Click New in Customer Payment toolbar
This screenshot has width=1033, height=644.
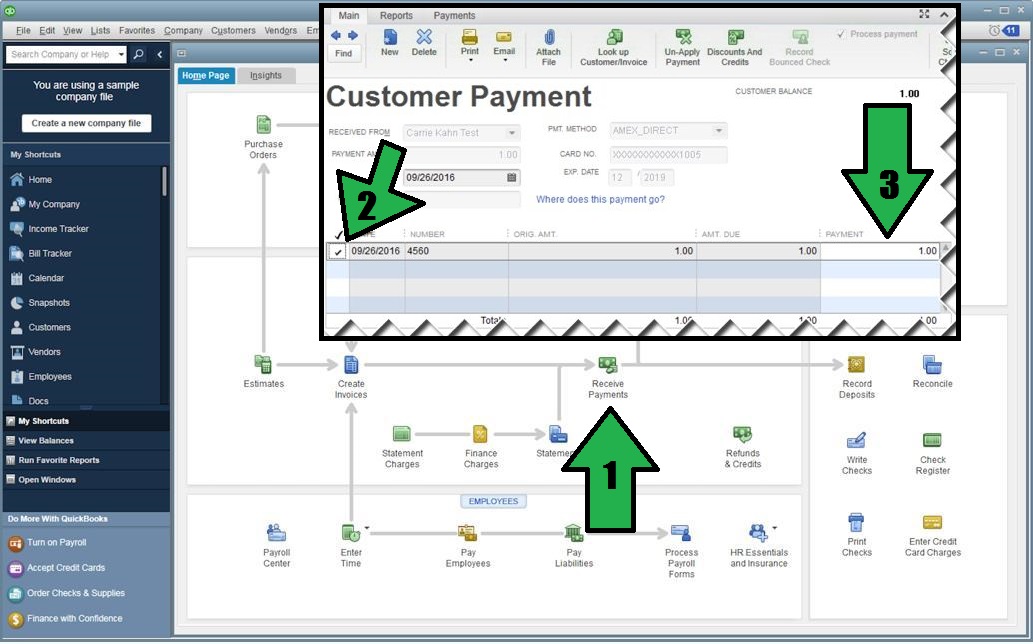pos(389,43)
